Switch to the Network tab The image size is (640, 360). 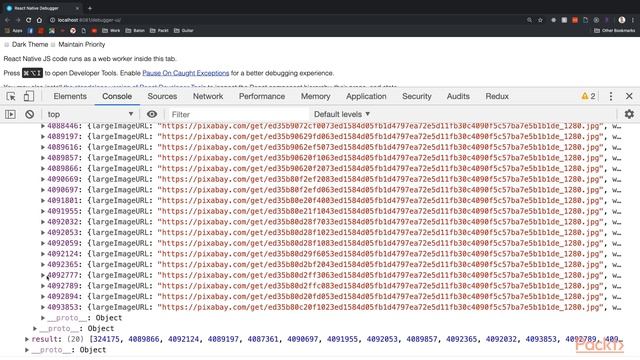pyautogui.click(x=208, y=96)
